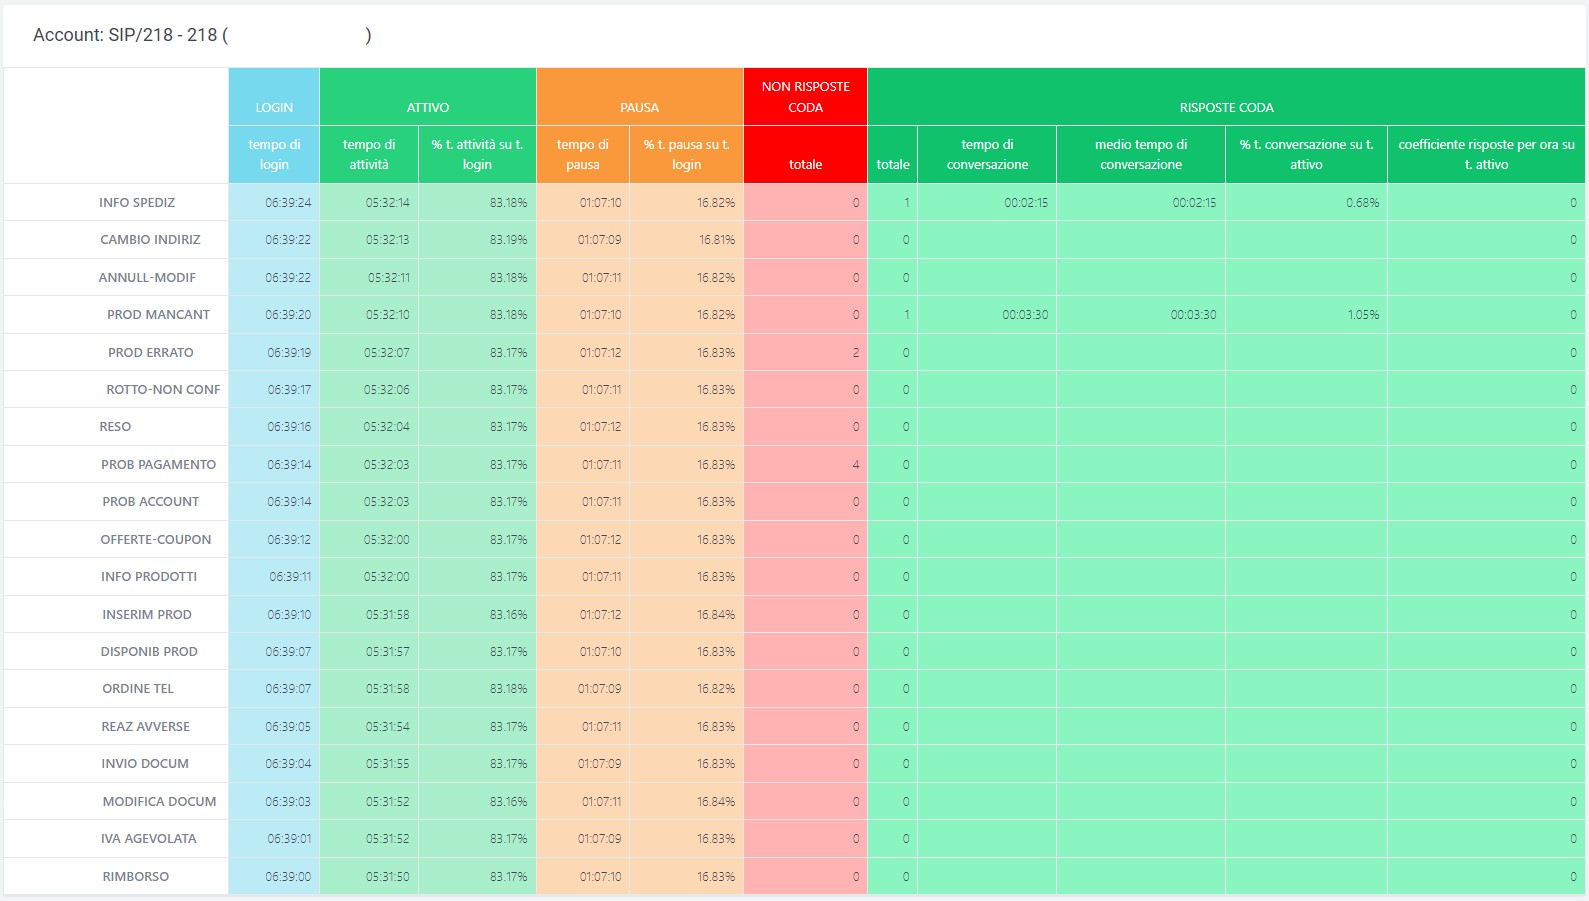The height and width of the screenshot is (901, 1589).
Task: Select the RIMBORSO row label
Action: [x=136, y=876]
